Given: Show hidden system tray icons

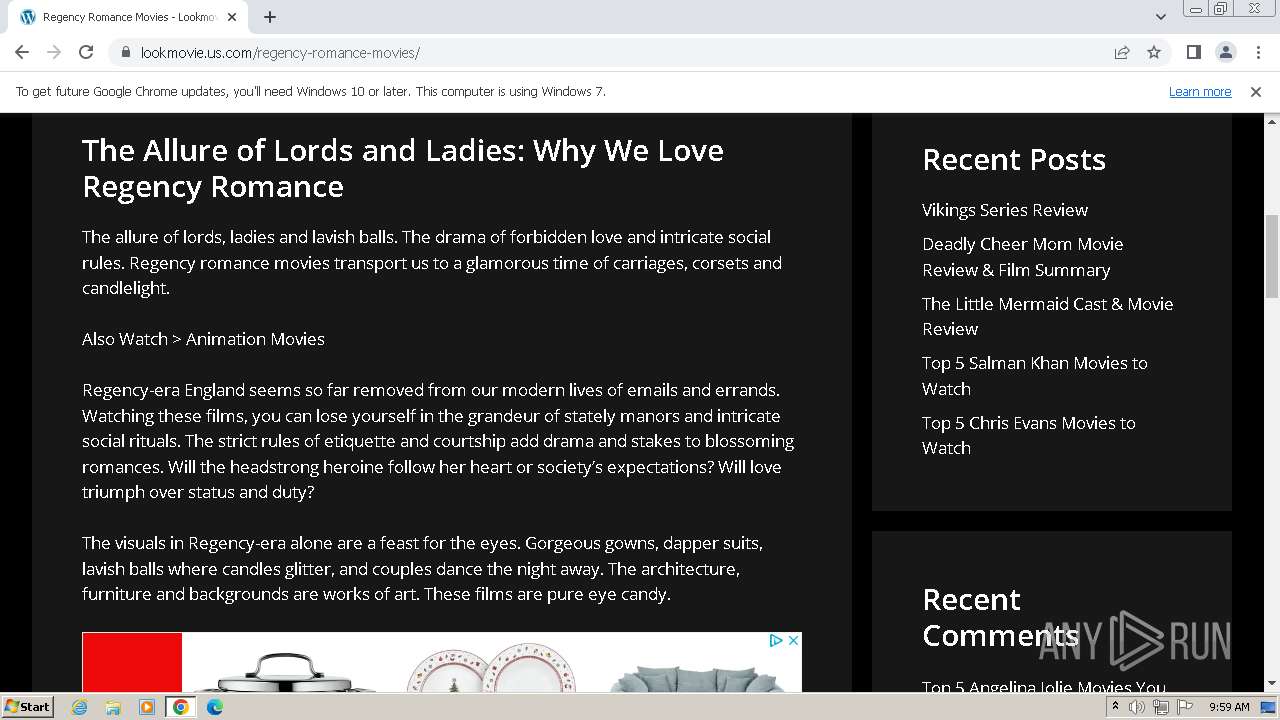Looking at the screenshot, I should click(1115, 707).
